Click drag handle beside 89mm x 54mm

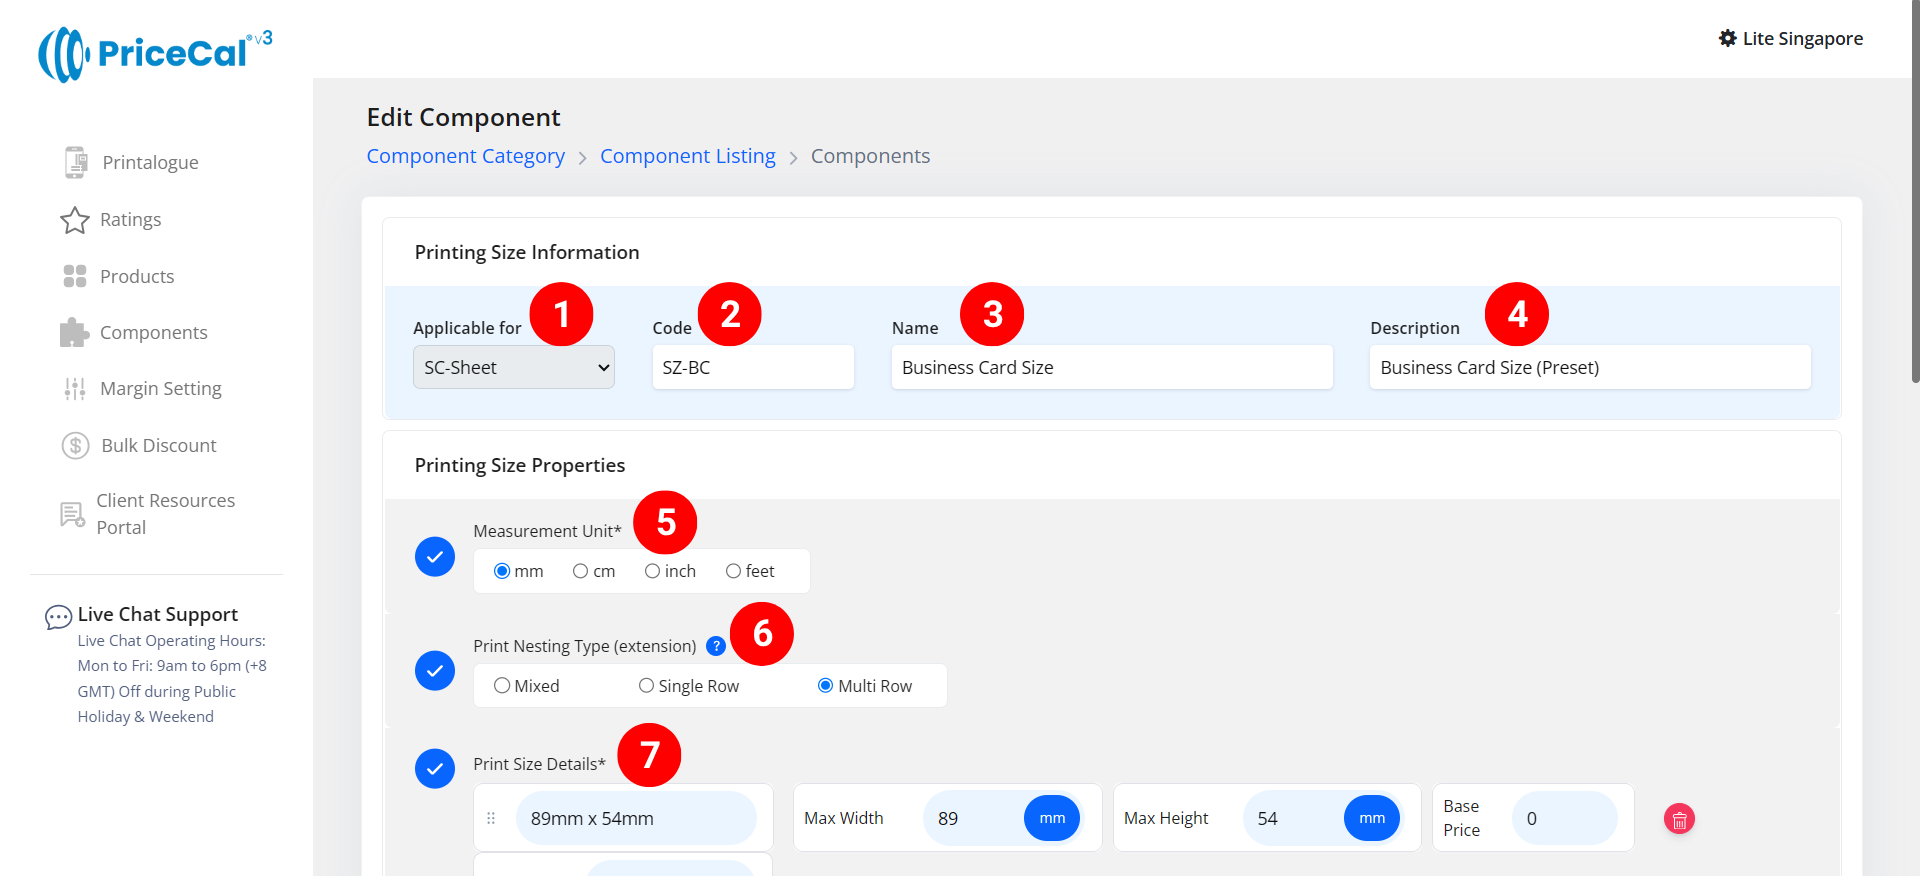point(491,818)
